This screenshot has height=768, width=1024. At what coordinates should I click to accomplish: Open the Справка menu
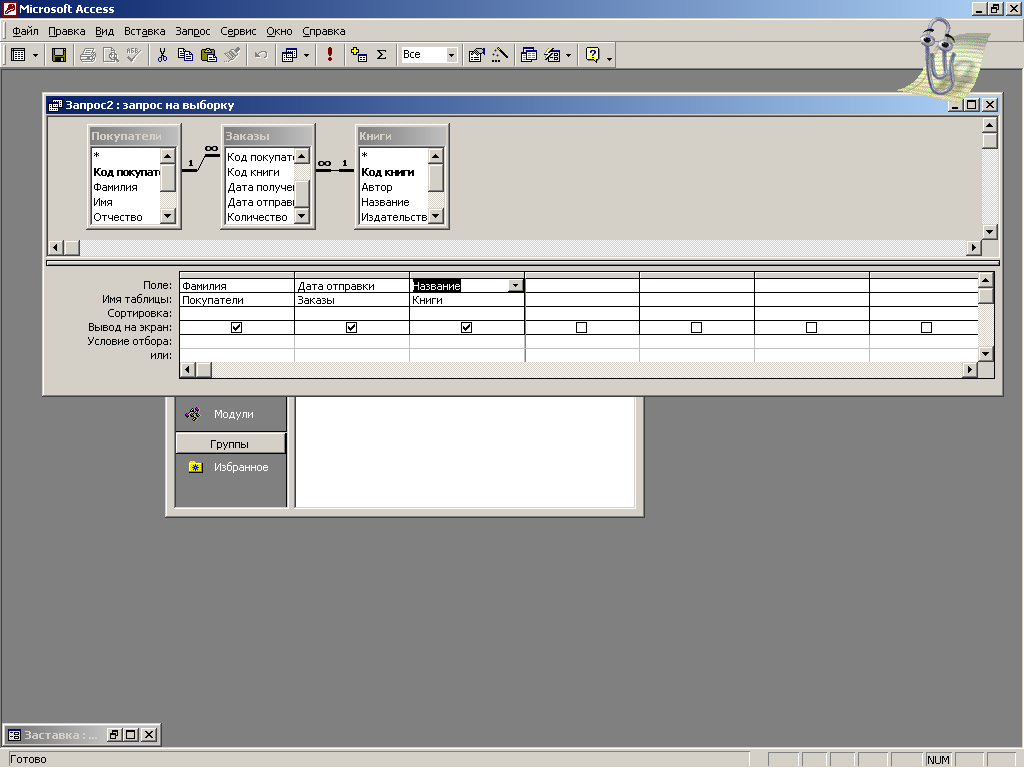tap(324, 31)
